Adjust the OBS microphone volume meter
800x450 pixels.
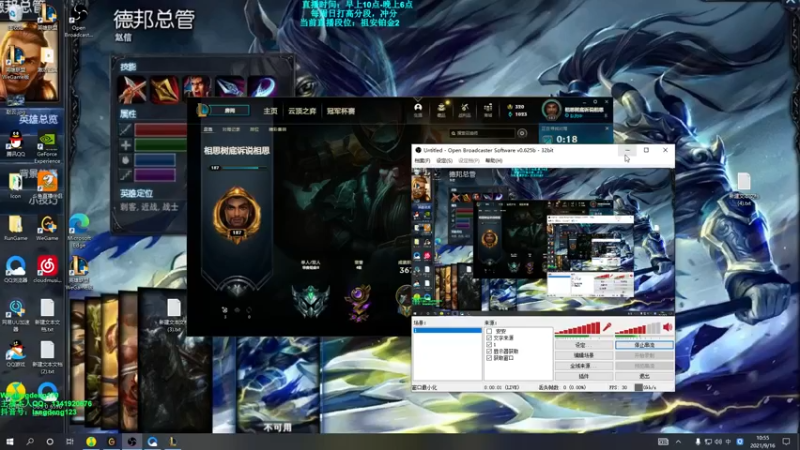(x=578, y=329)
